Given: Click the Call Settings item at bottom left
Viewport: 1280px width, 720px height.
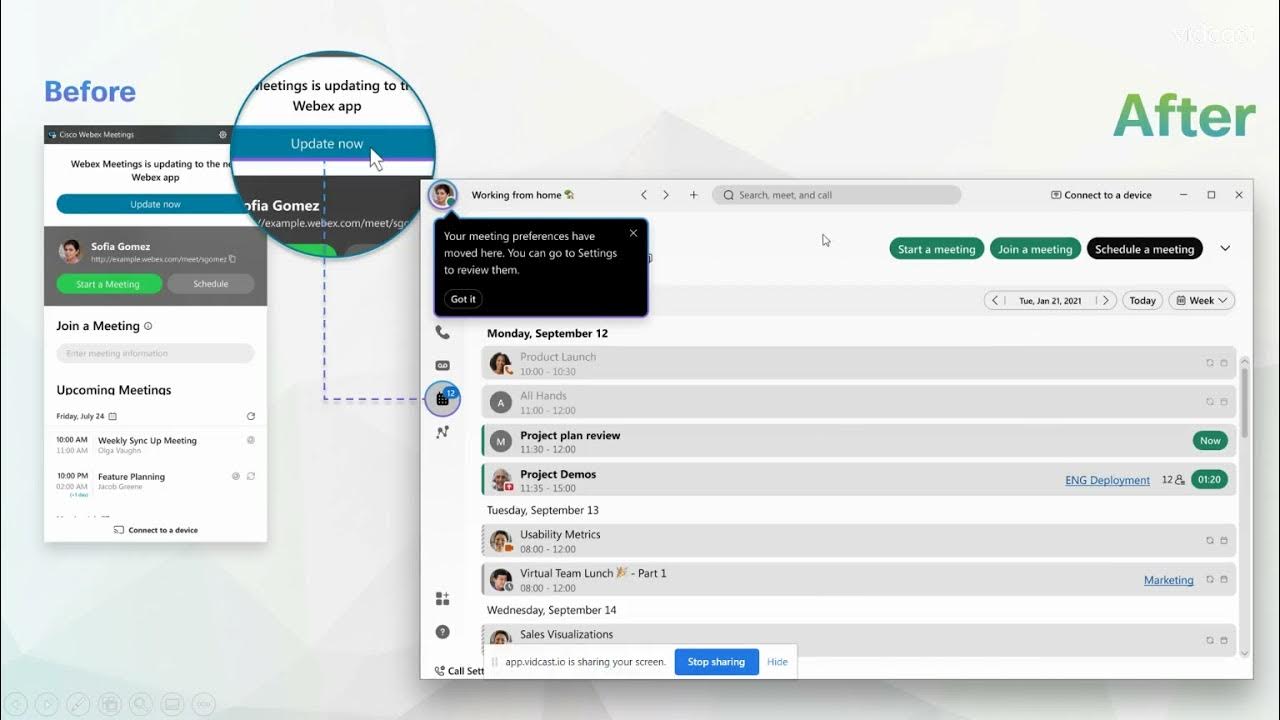Looking at the screenshot, I should (x=459, y=671).
